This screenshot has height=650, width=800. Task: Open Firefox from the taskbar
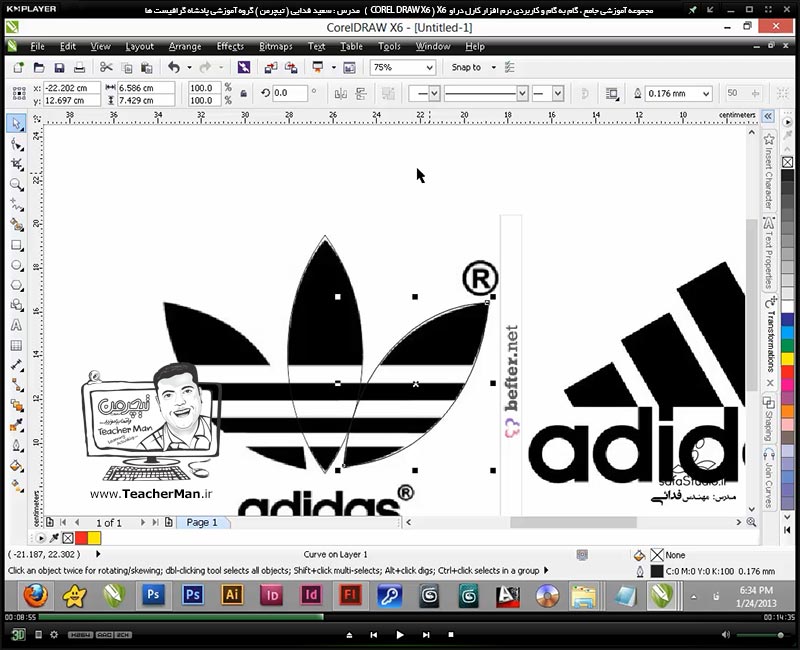(x=35, y=595)
